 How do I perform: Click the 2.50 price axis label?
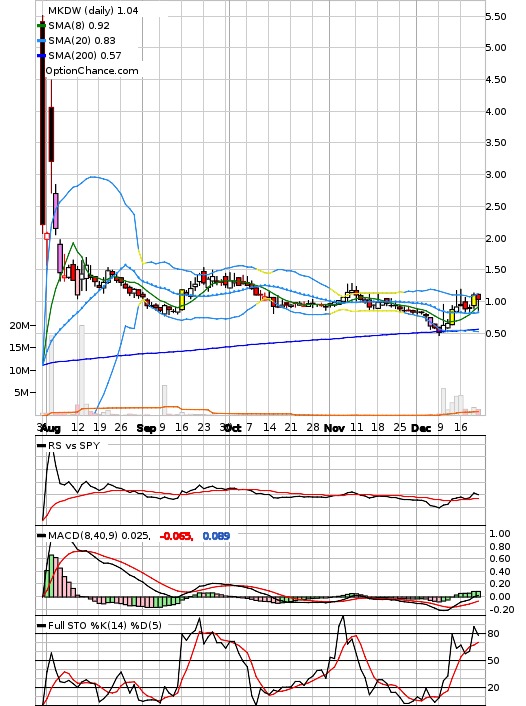tap(496, 207)
